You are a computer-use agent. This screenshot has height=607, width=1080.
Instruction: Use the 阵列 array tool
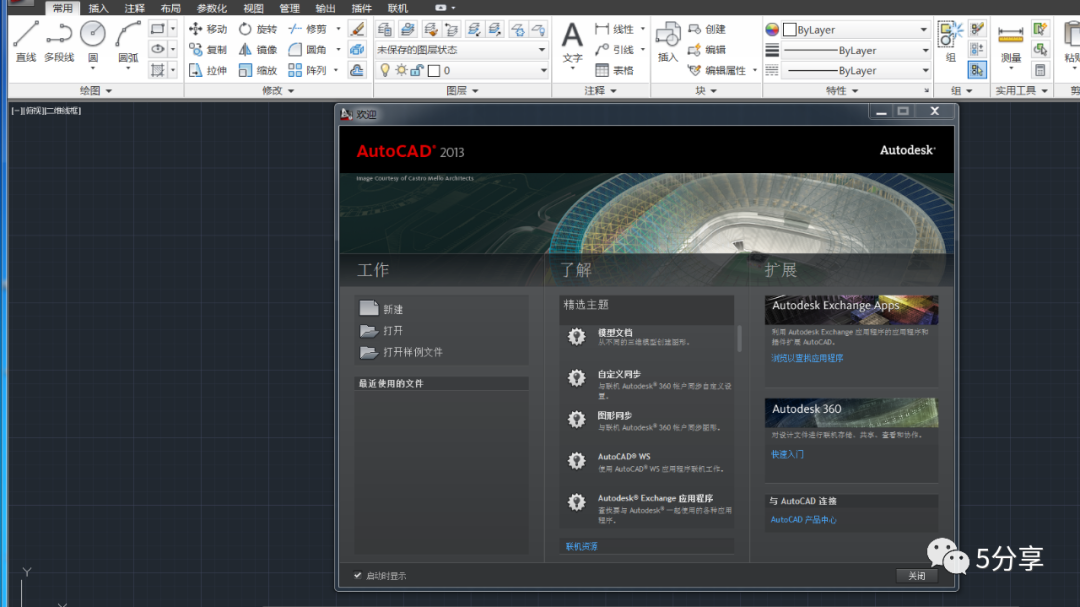pyautogui.click(x=308, y=70)
